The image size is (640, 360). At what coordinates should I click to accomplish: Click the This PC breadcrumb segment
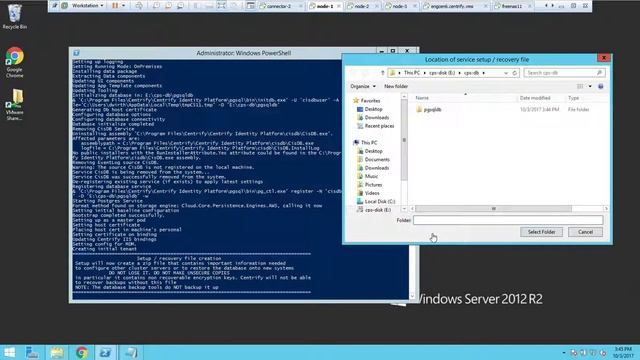[x=412, y=73]
